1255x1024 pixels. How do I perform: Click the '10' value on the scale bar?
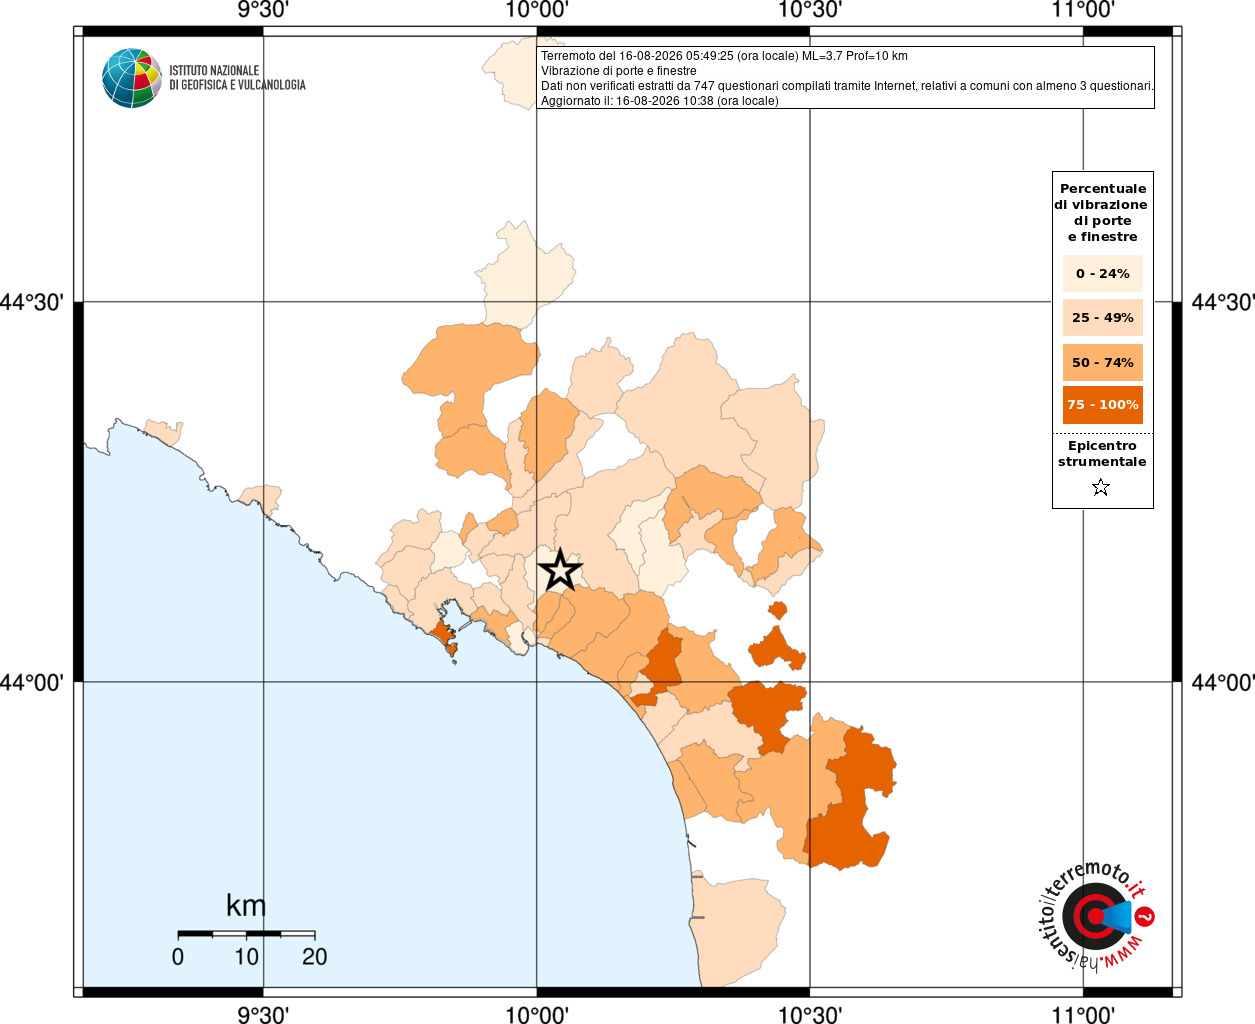click(x=247, y=957)
